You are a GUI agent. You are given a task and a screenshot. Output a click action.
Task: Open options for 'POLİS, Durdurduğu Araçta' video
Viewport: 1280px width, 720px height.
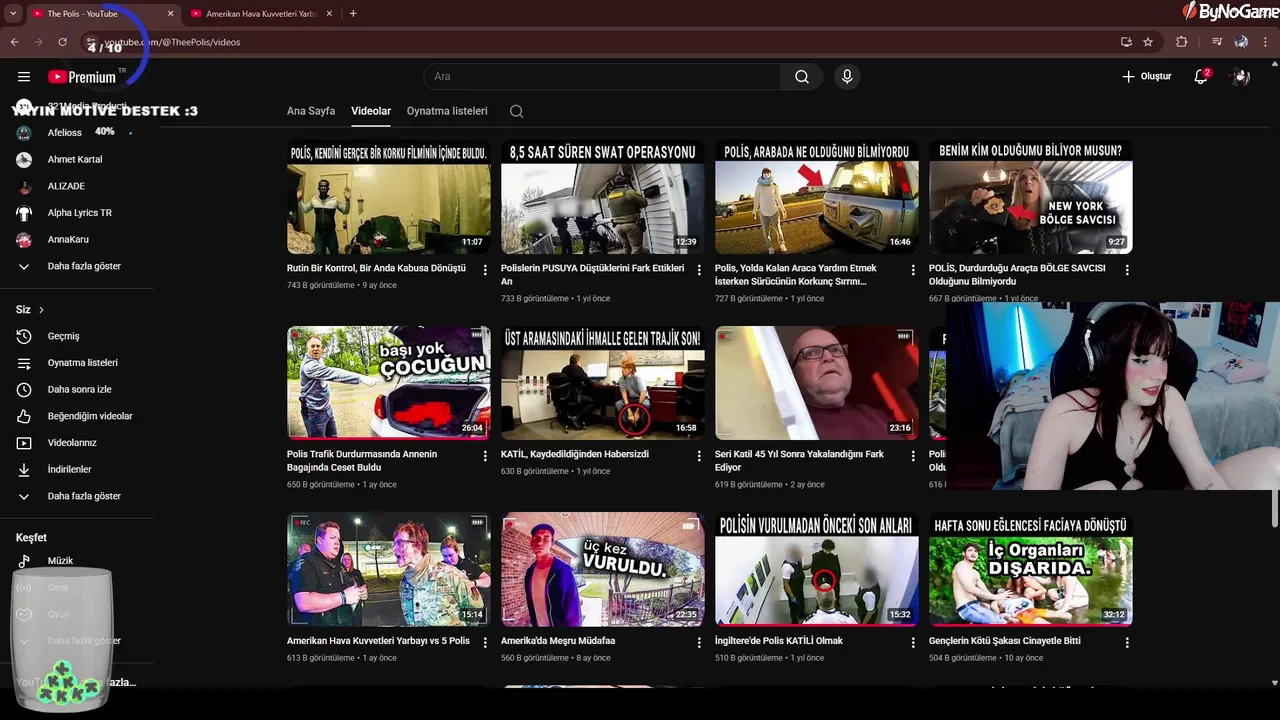click(1127, 270)
